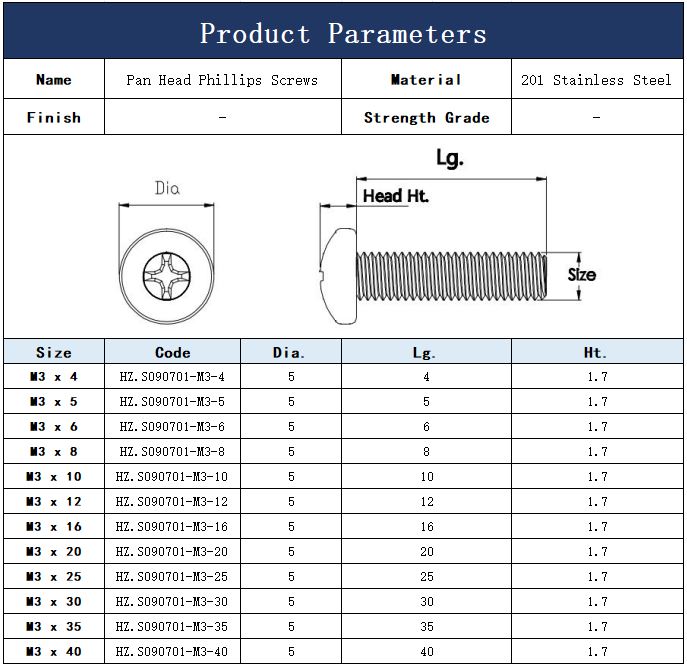
Task: Select the 'Ht.' column header
Action: pos(596,352)
